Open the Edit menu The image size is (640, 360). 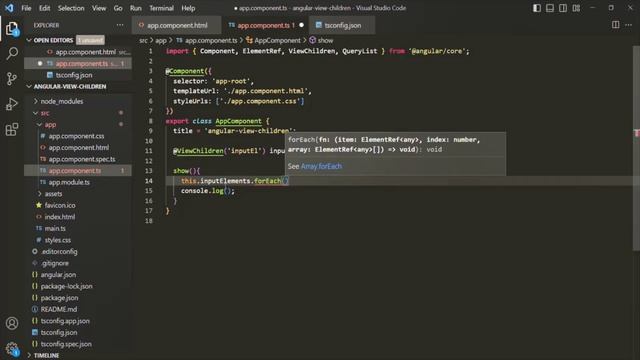point(44,8)
